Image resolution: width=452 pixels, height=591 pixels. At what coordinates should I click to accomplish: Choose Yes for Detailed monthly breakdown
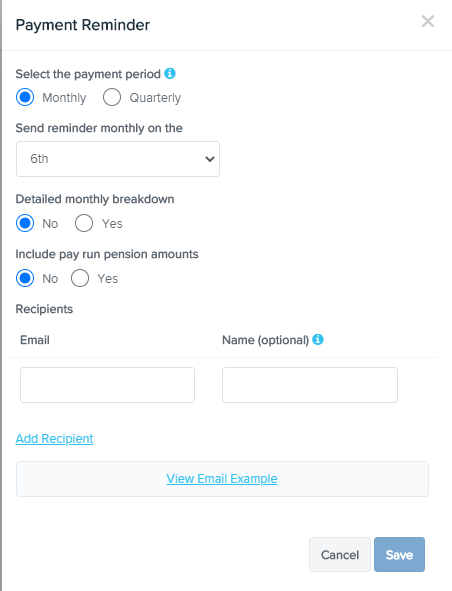point(84,223)
